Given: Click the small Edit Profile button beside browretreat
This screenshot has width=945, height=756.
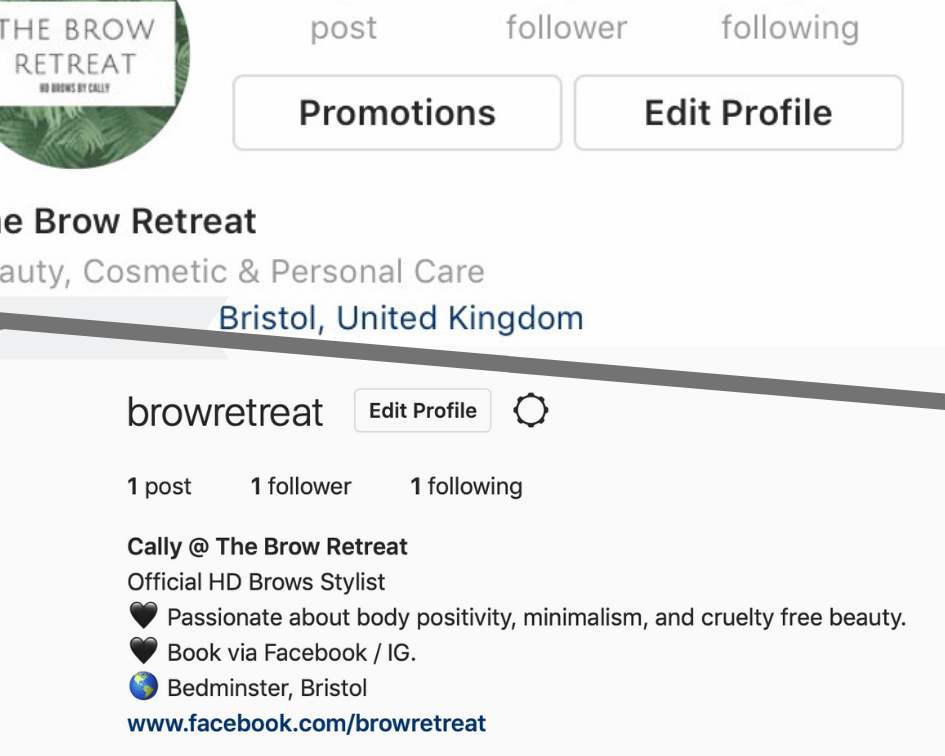Looking at the screenshot, I should (x=422, y=411).
